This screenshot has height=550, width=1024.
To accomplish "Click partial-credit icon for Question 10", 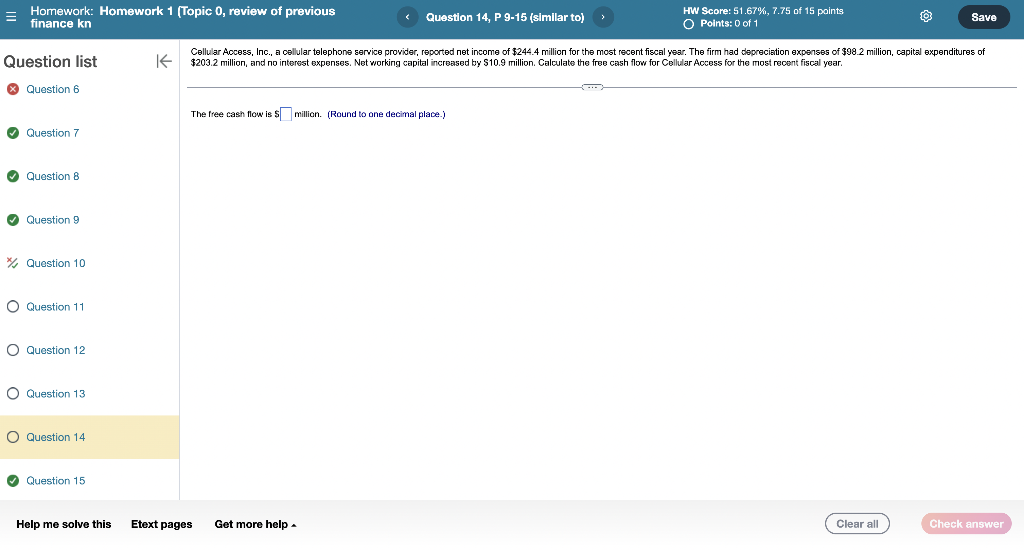I will (12, 263).
